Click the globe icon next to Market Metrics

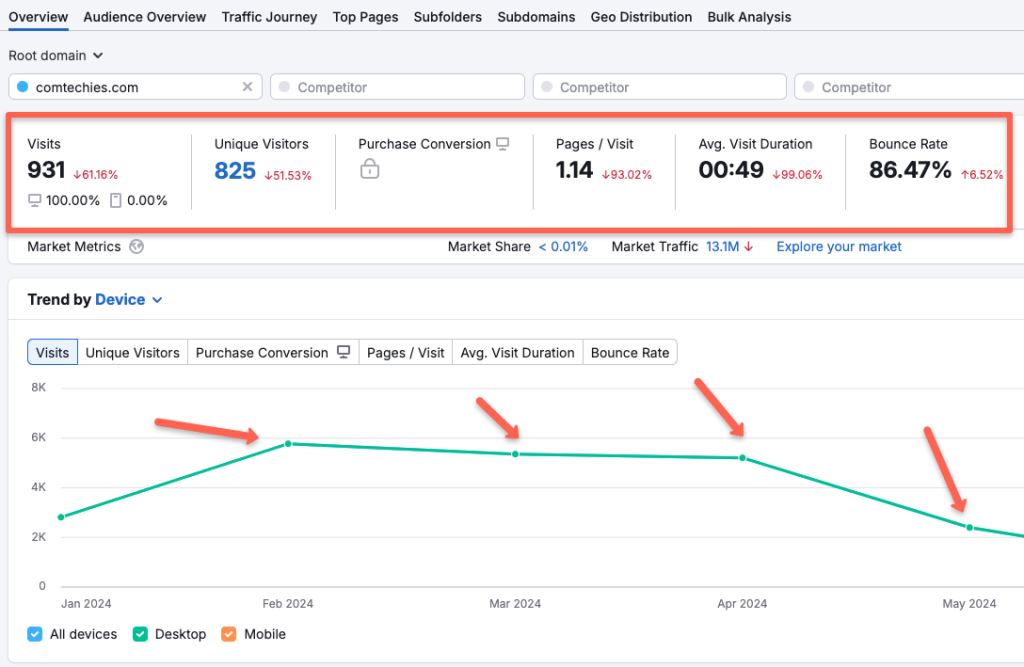click(136, 246)
